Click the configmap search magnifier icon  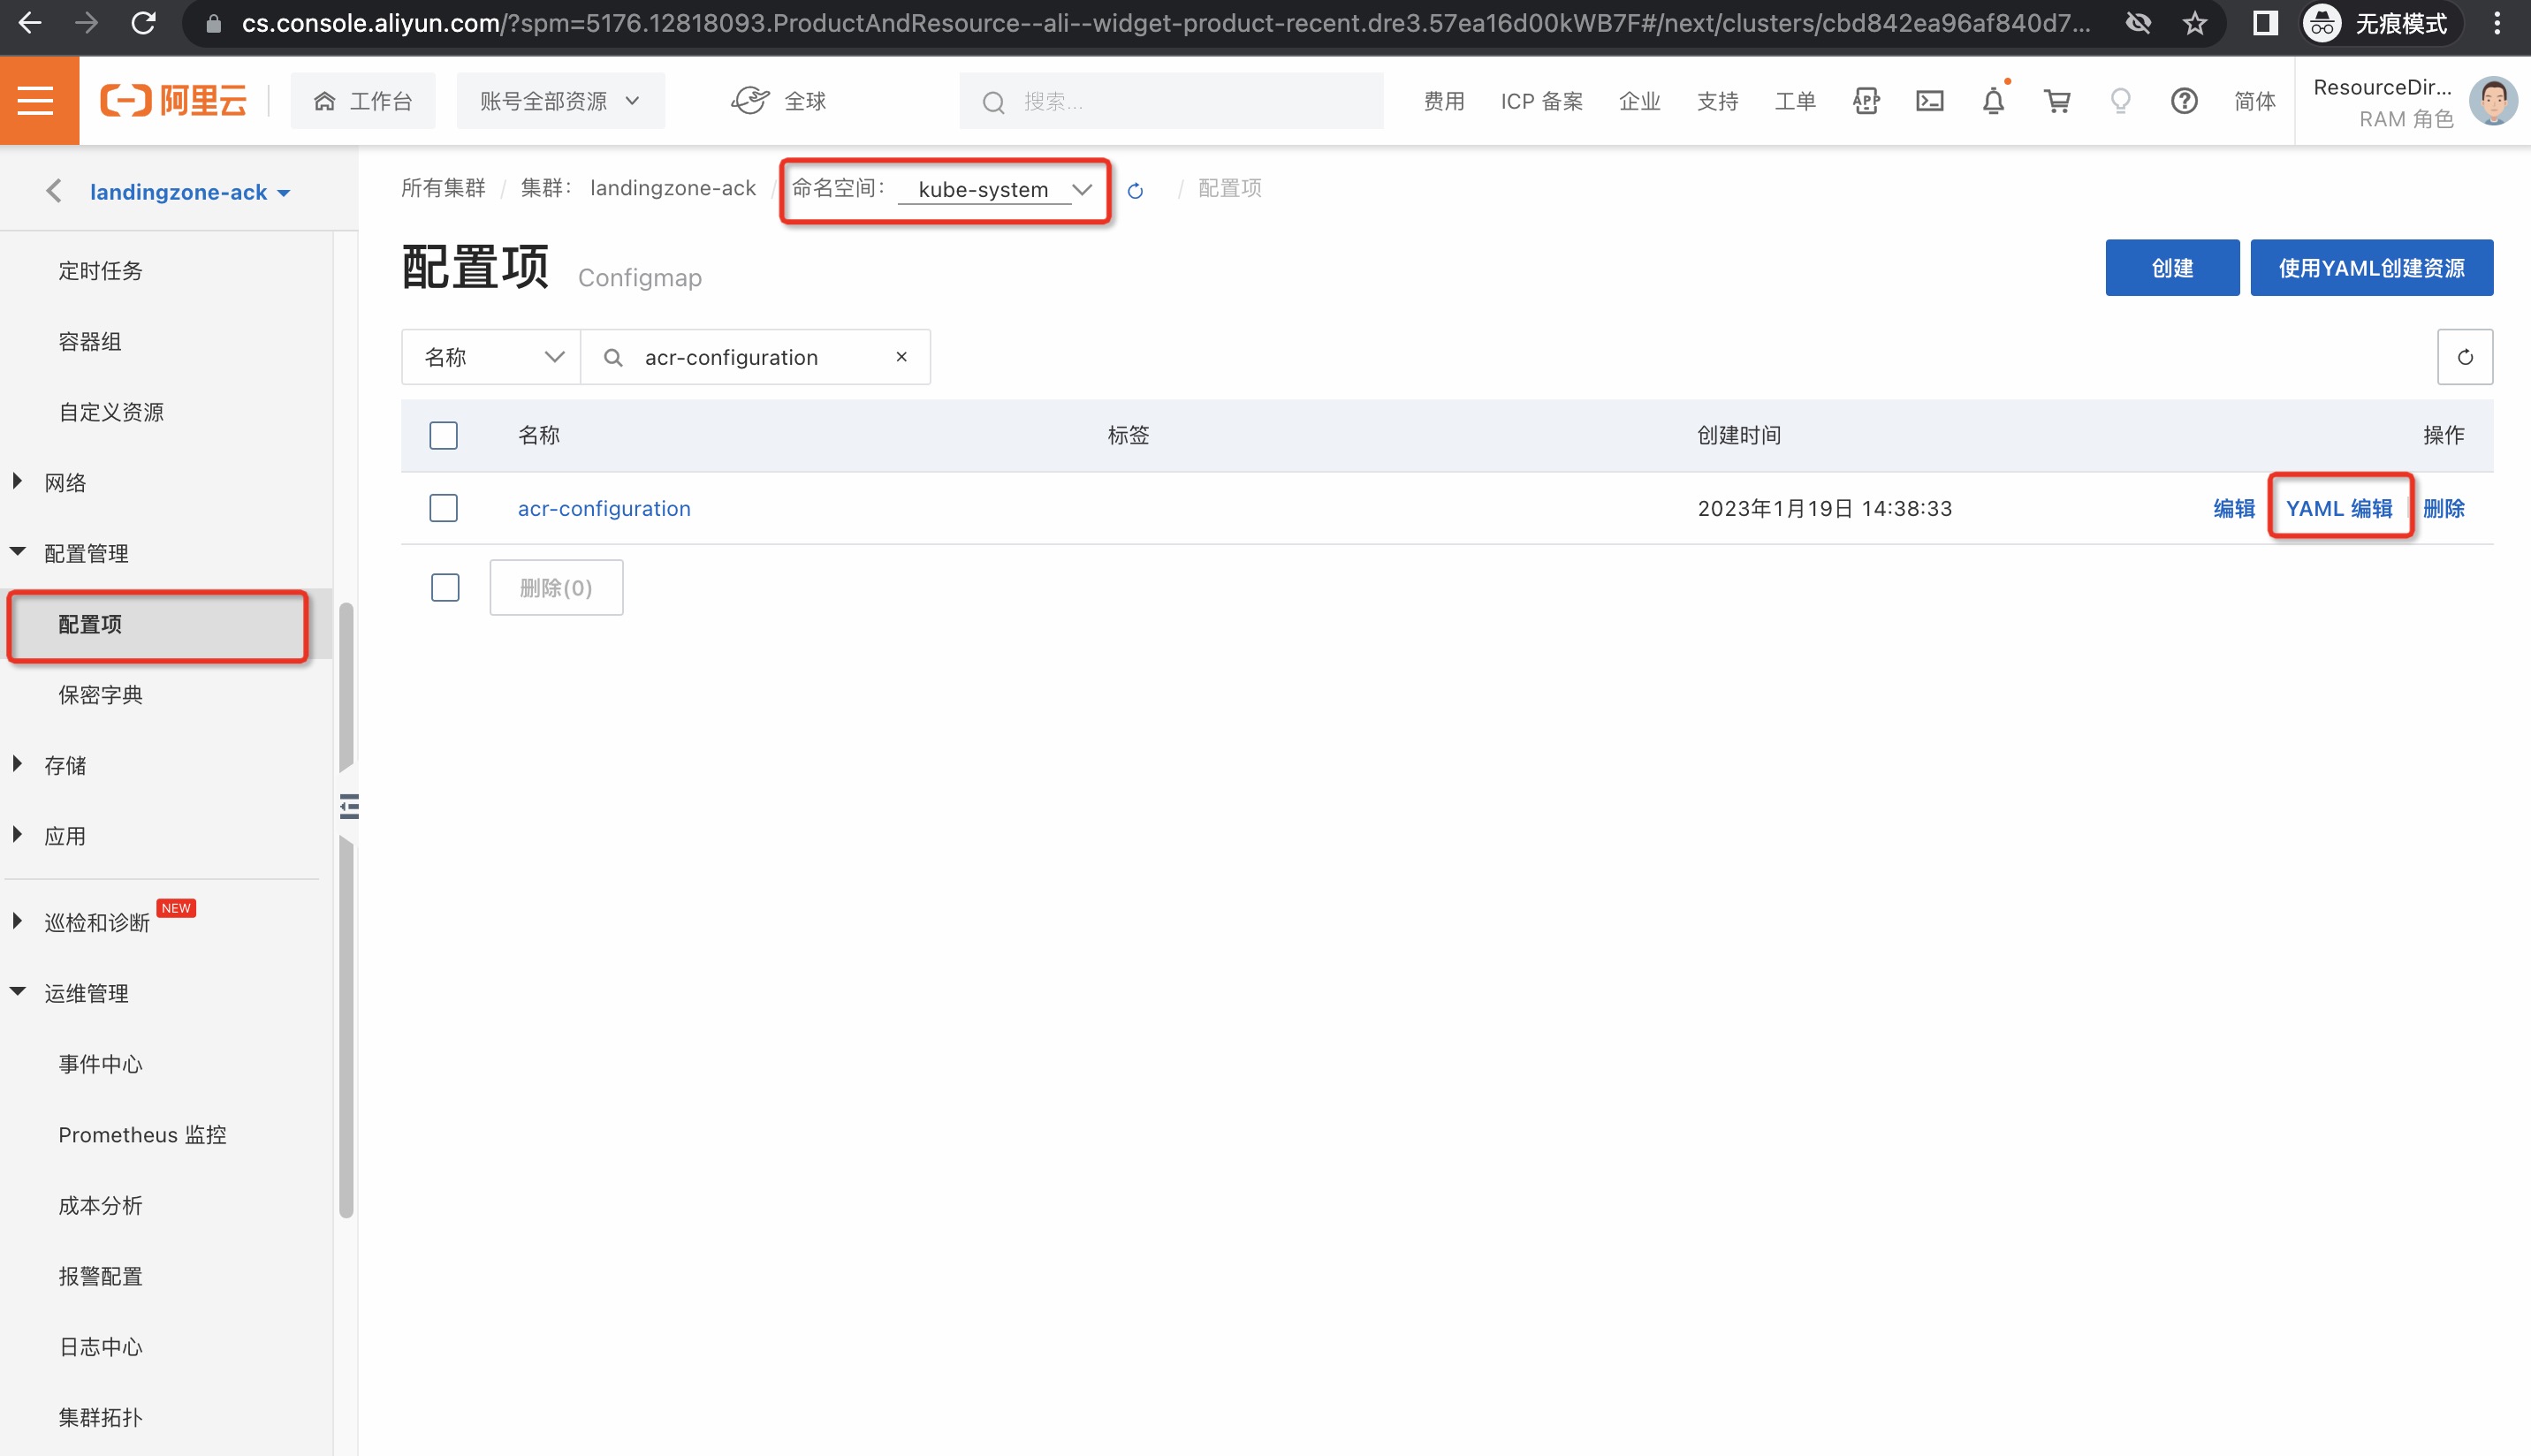pos(613,358)
